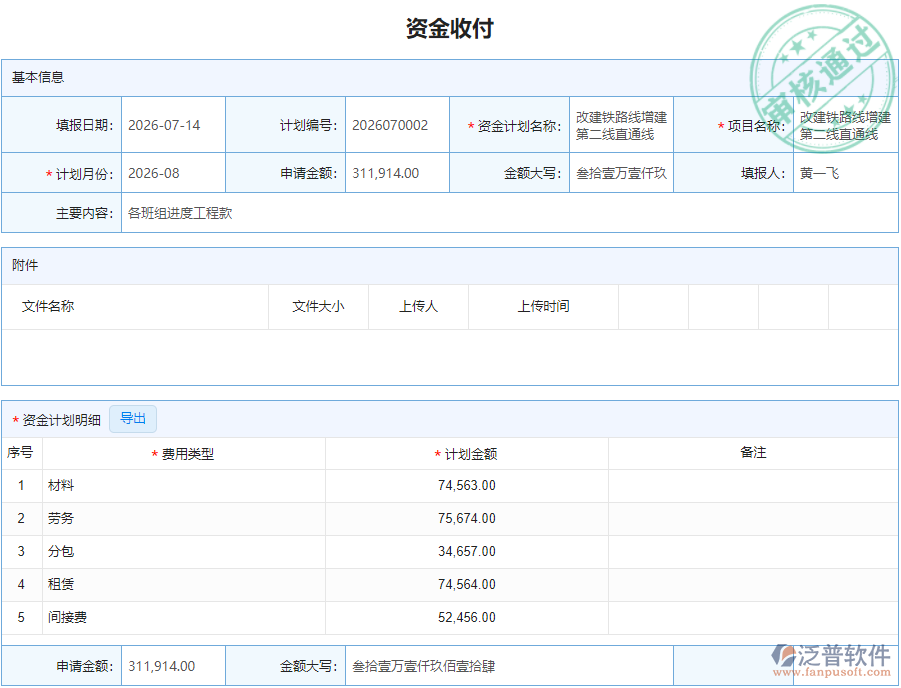Select the 填报人 name 黄一飞
901x688 pixels.
coord(819,172)
